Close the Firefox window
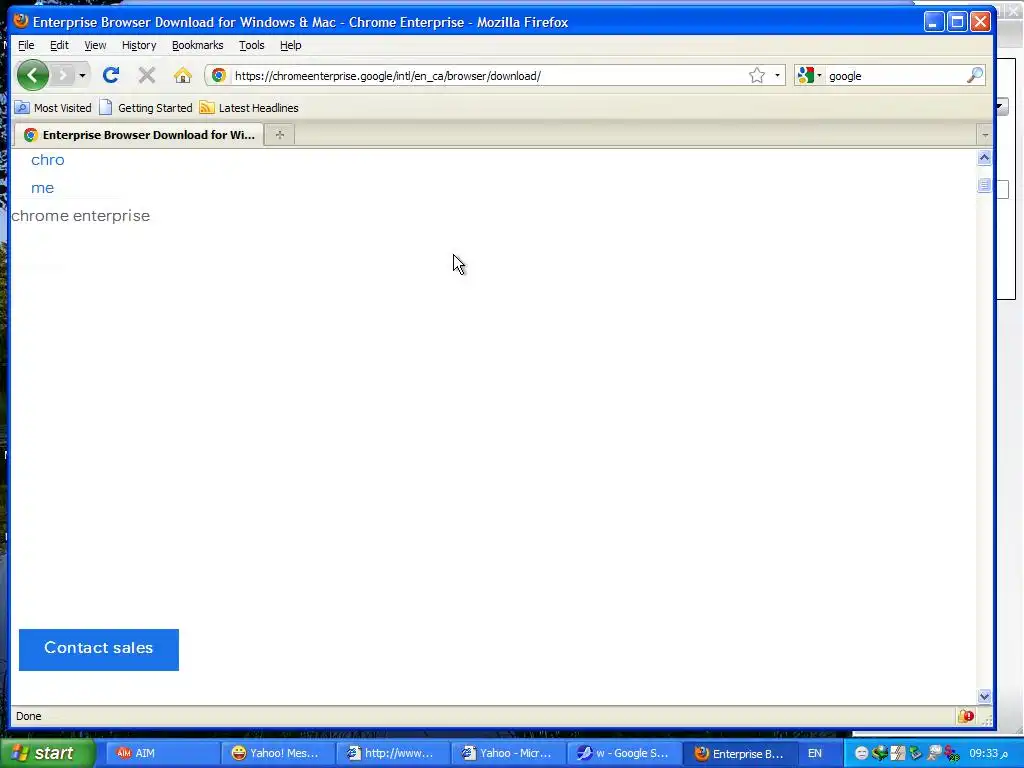The height and width of the screenshot is (768, 1024). point(980,22)
